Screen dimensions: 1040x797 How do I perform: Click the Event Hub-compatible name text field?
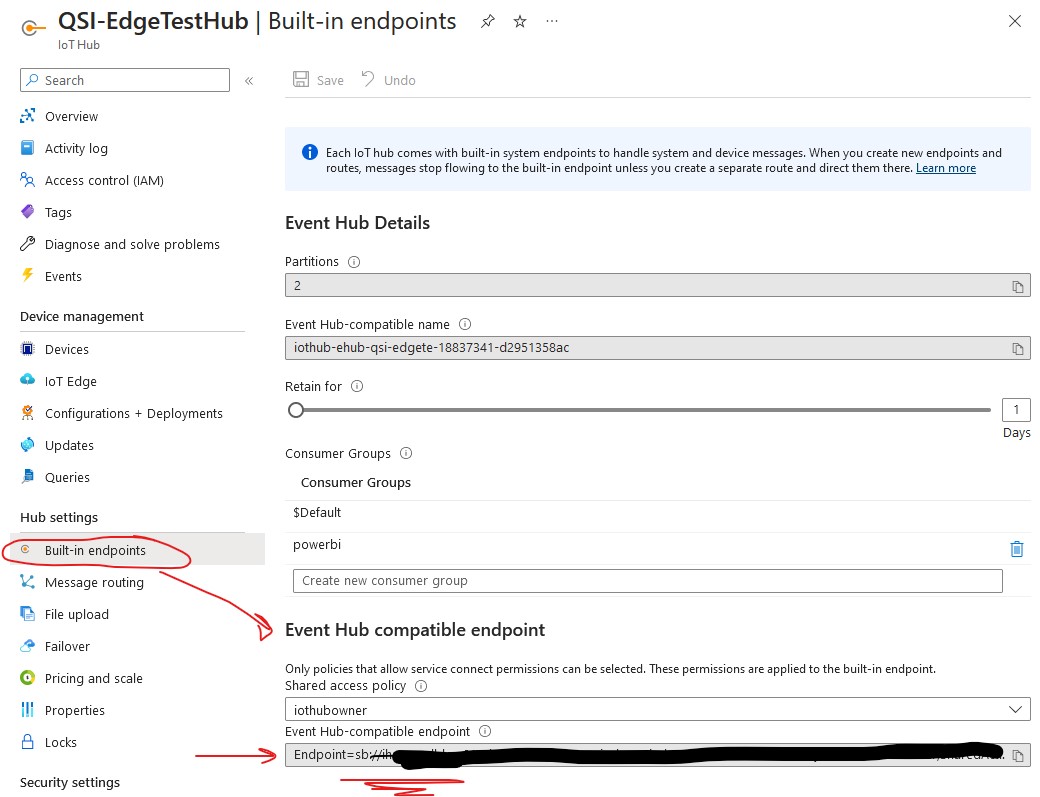pyautogui.click(x=657, y=348)
